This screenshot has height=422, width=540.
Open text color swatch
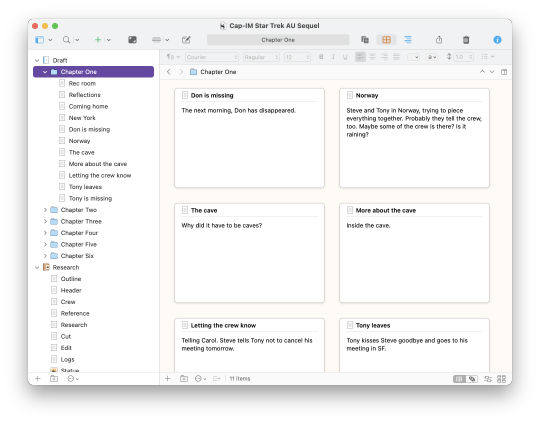pyautogui.click(x=413, y=57)
